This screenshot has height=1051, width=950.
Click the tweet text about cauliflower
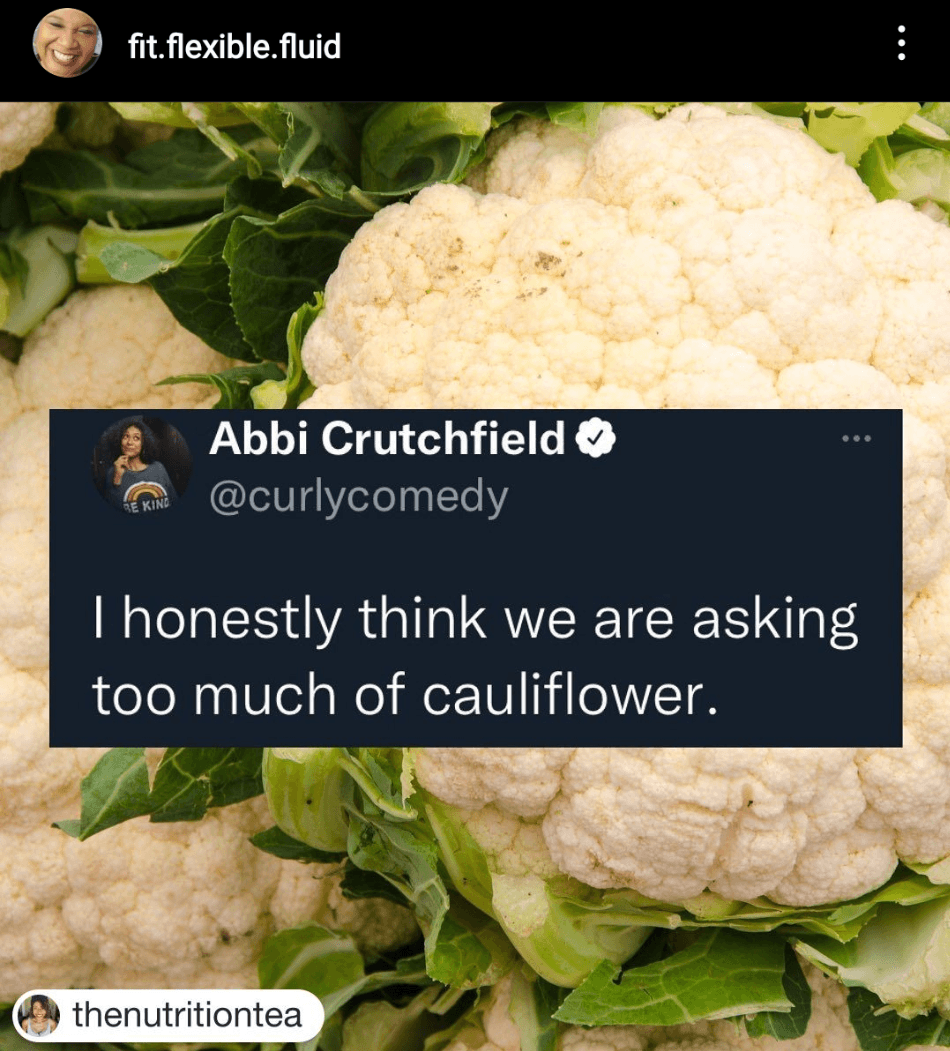click(475, 658)
